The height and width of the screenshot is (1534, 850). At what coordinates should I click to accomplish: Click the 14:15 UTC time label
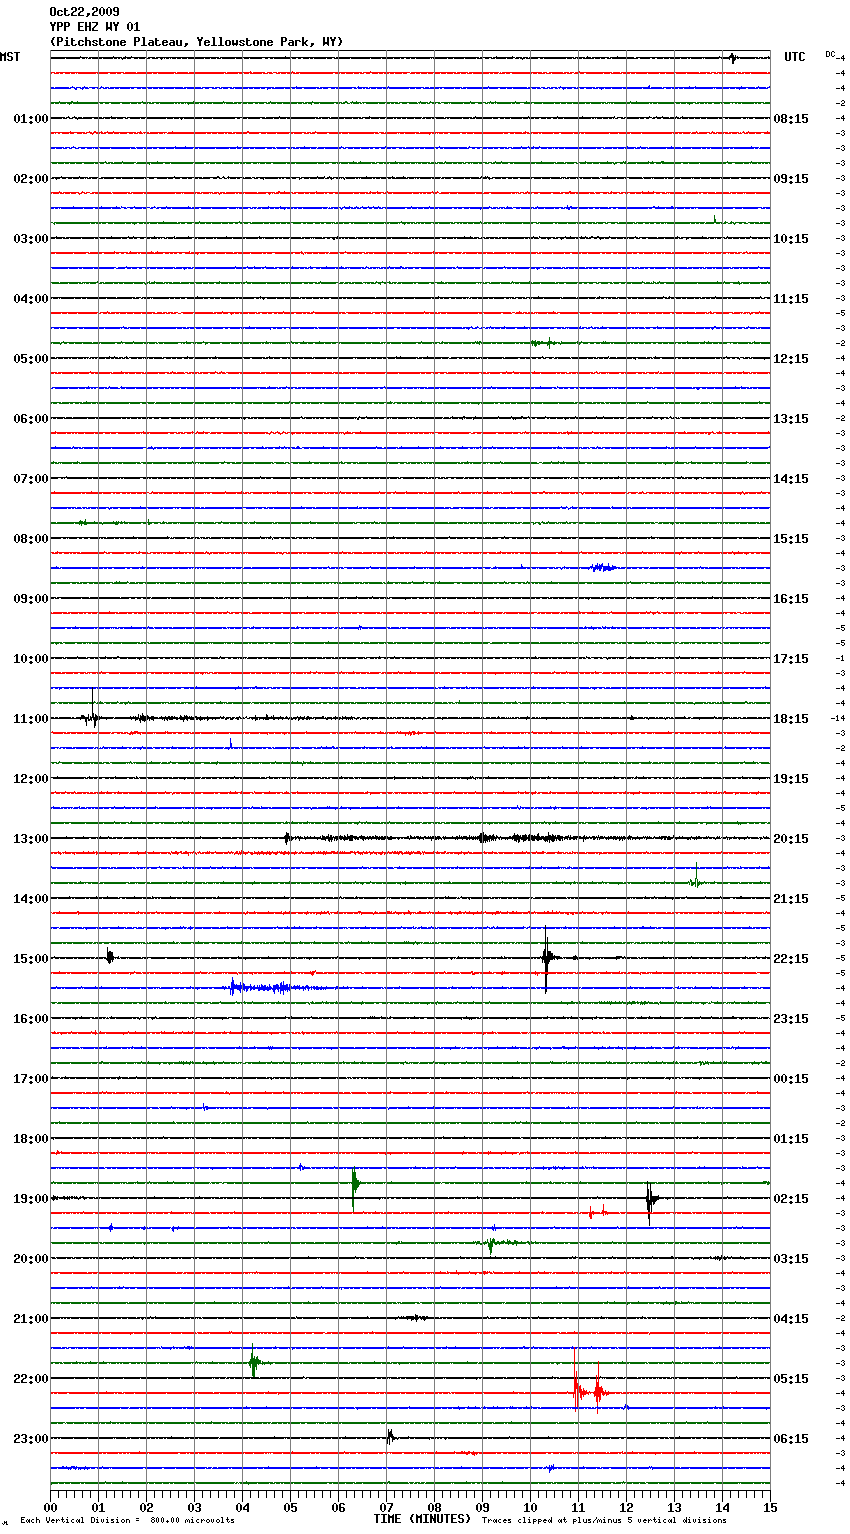pyautogui.click(x=791, y=479)
